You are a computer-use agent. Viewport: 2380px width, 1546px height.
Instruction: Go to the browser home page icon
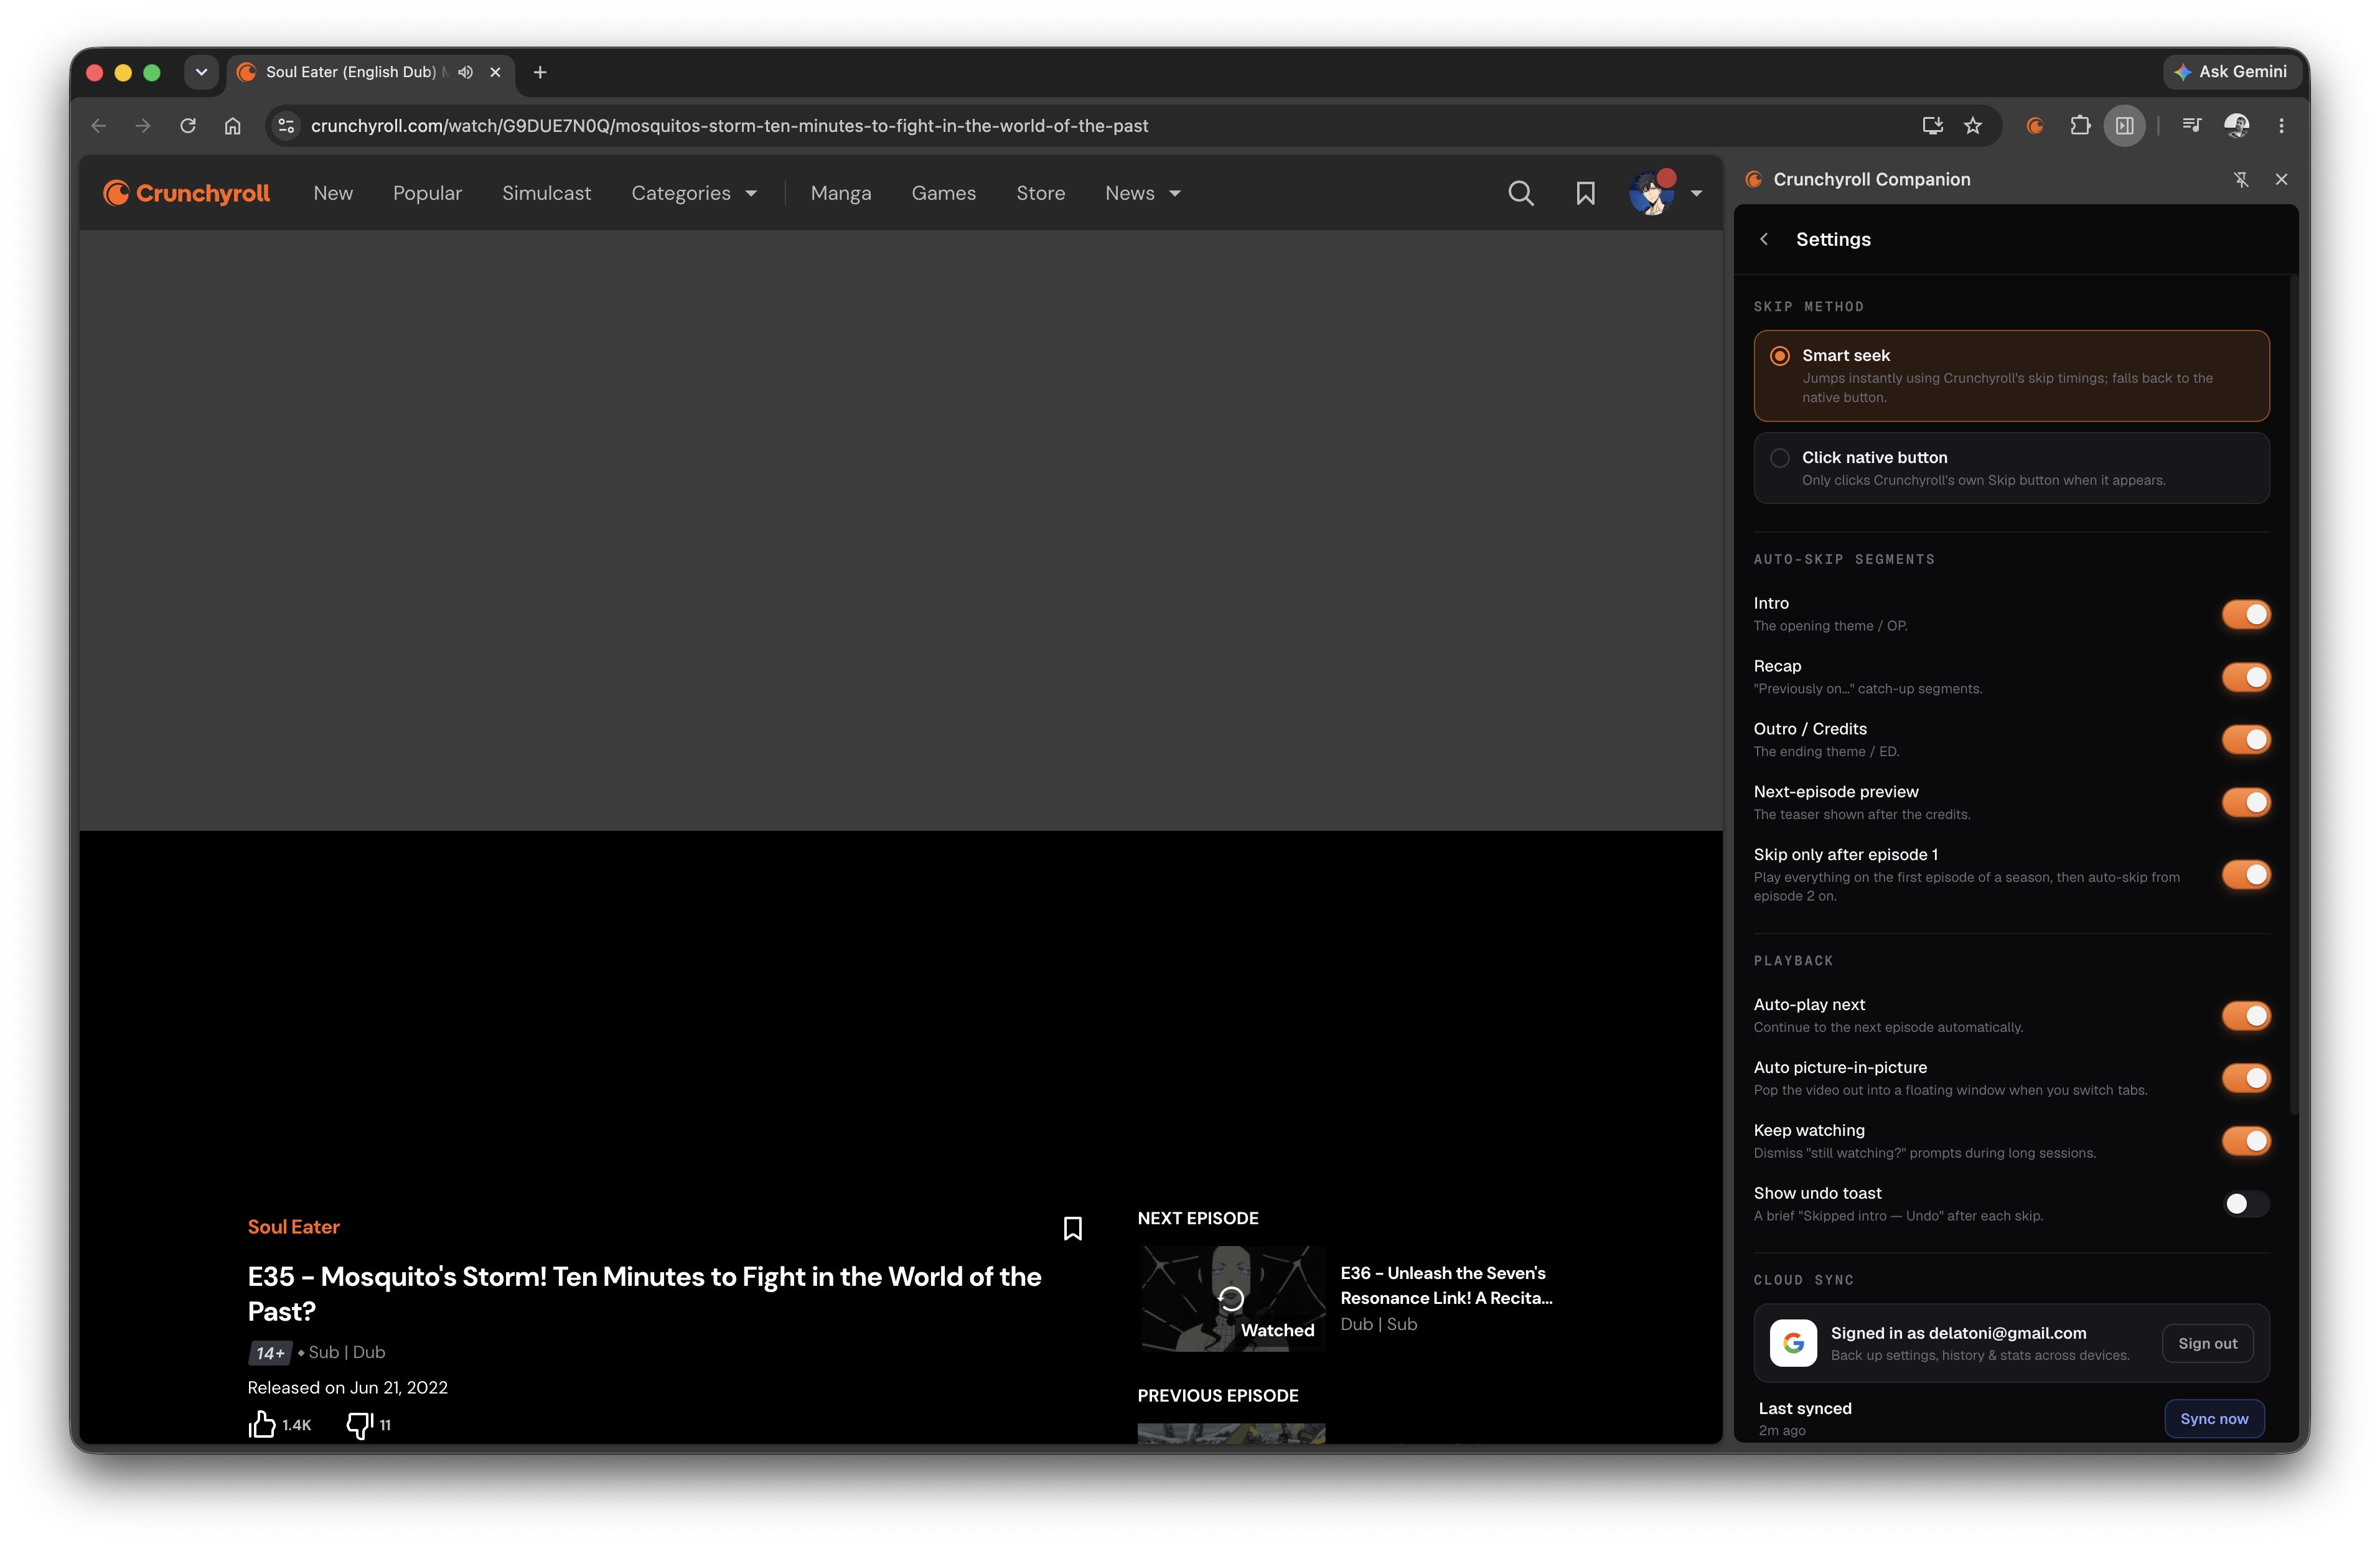point(233,126)
